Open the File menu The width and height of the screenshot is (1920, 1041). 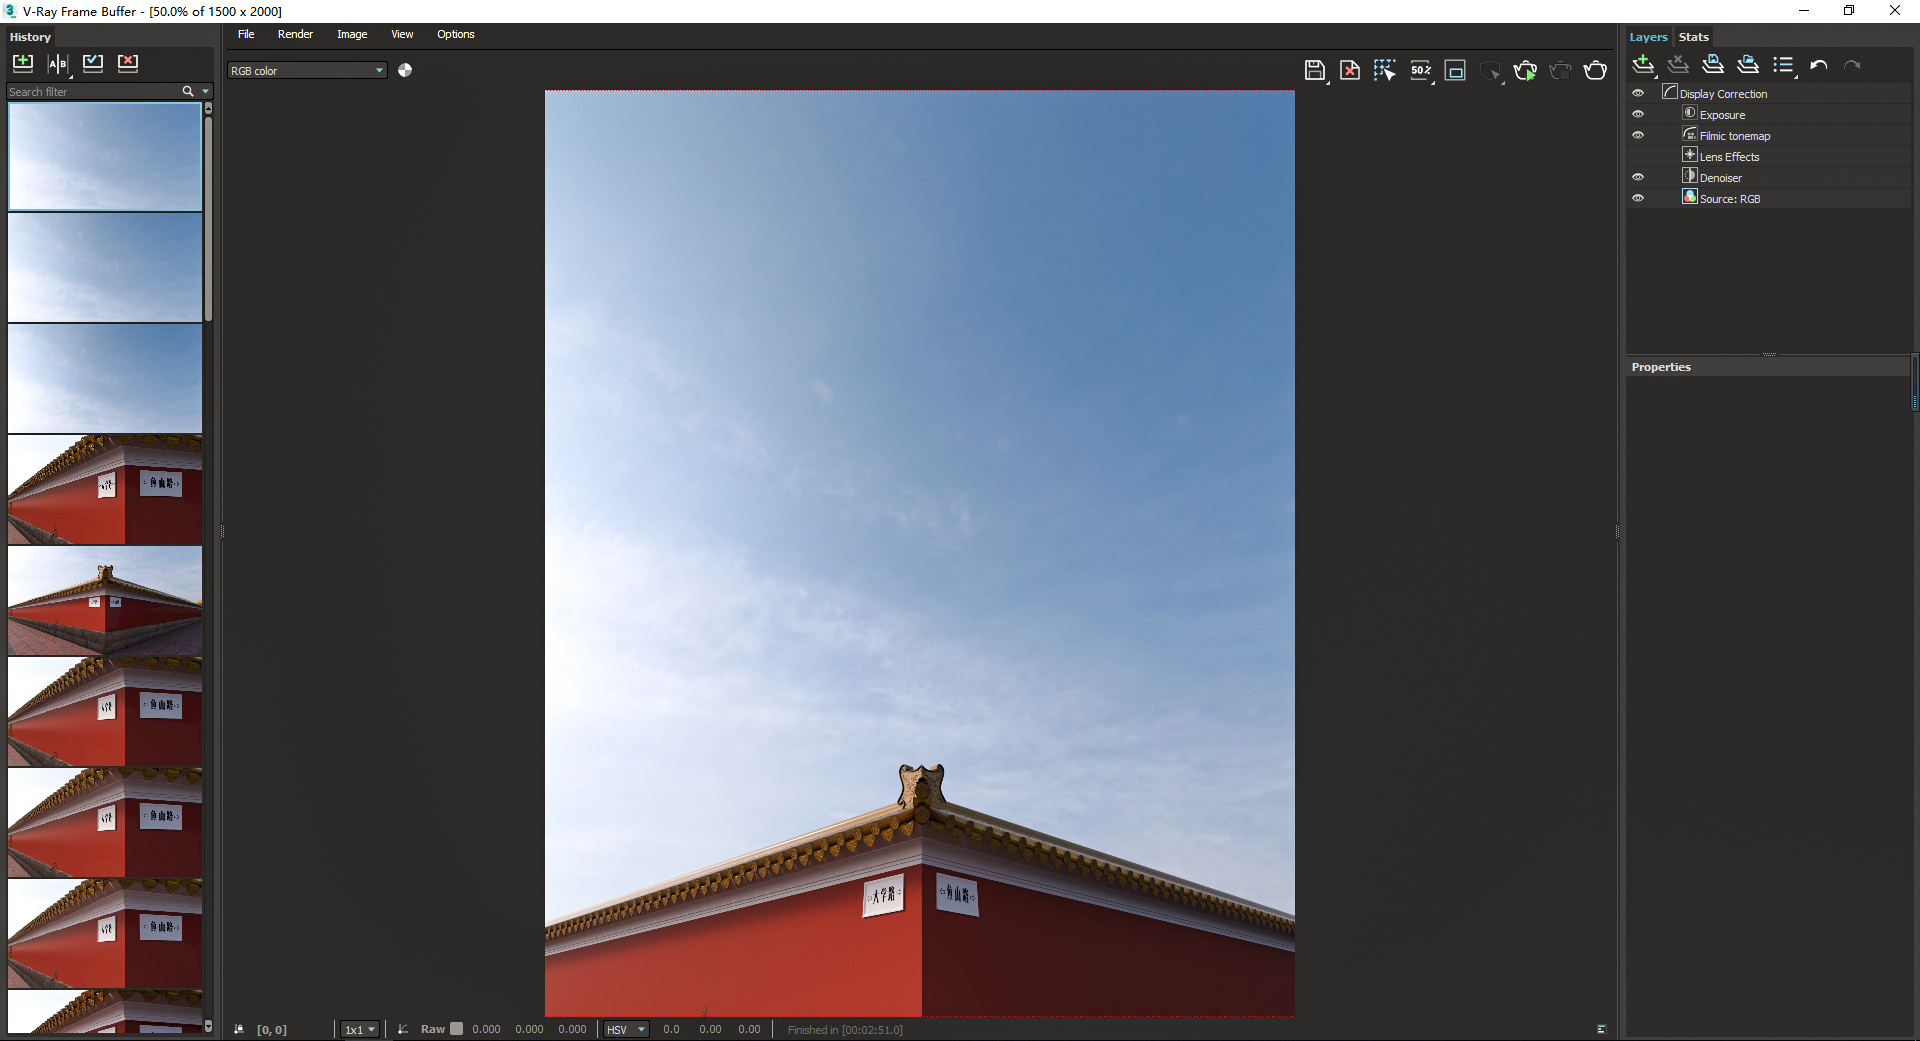[246, 34]
